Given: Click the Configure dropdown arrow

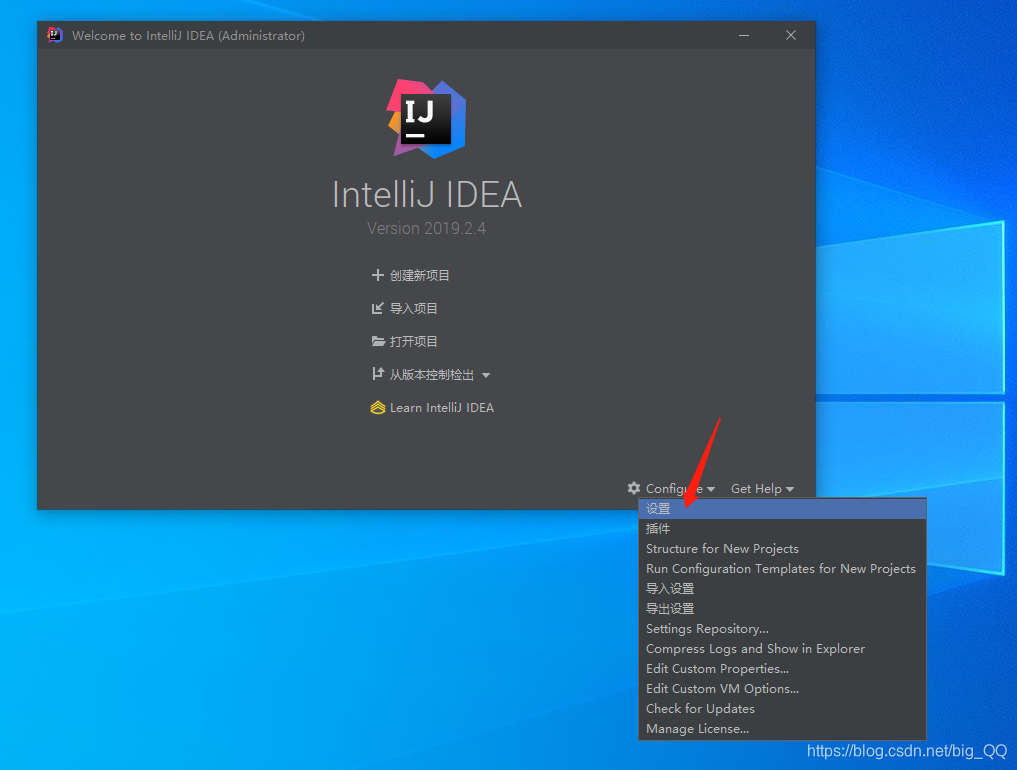Looking at the screenshot, I should [x=711, y=489].
